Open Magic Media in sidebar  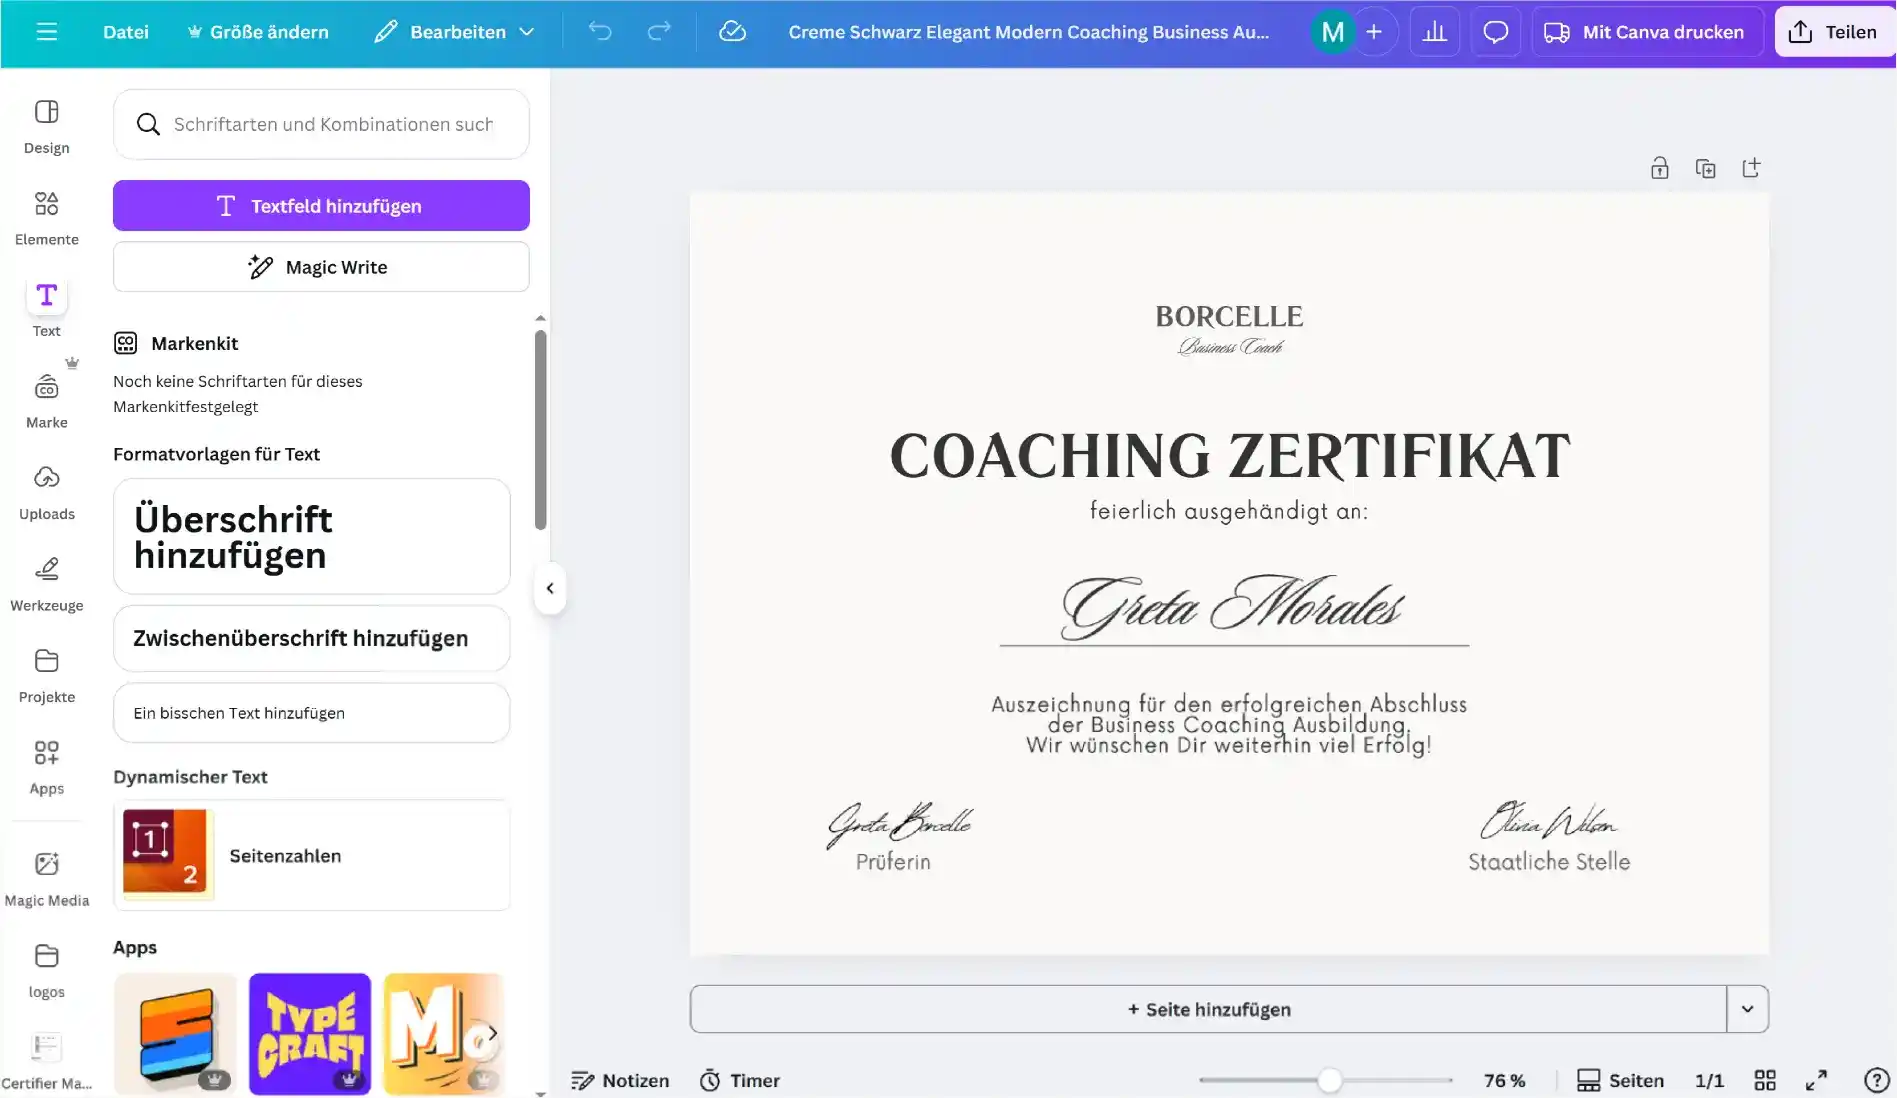[x=47, y=879]
